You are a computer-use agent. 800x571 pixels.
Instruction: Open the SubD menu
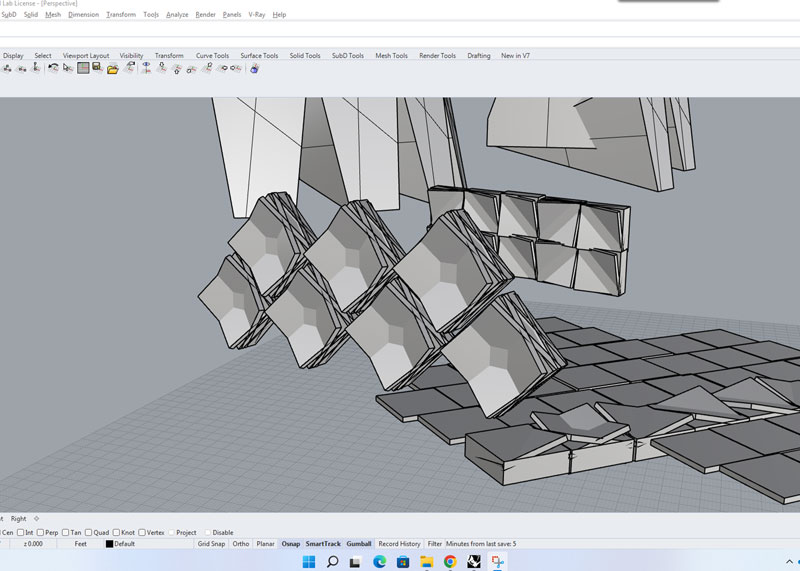pos(9,14)
